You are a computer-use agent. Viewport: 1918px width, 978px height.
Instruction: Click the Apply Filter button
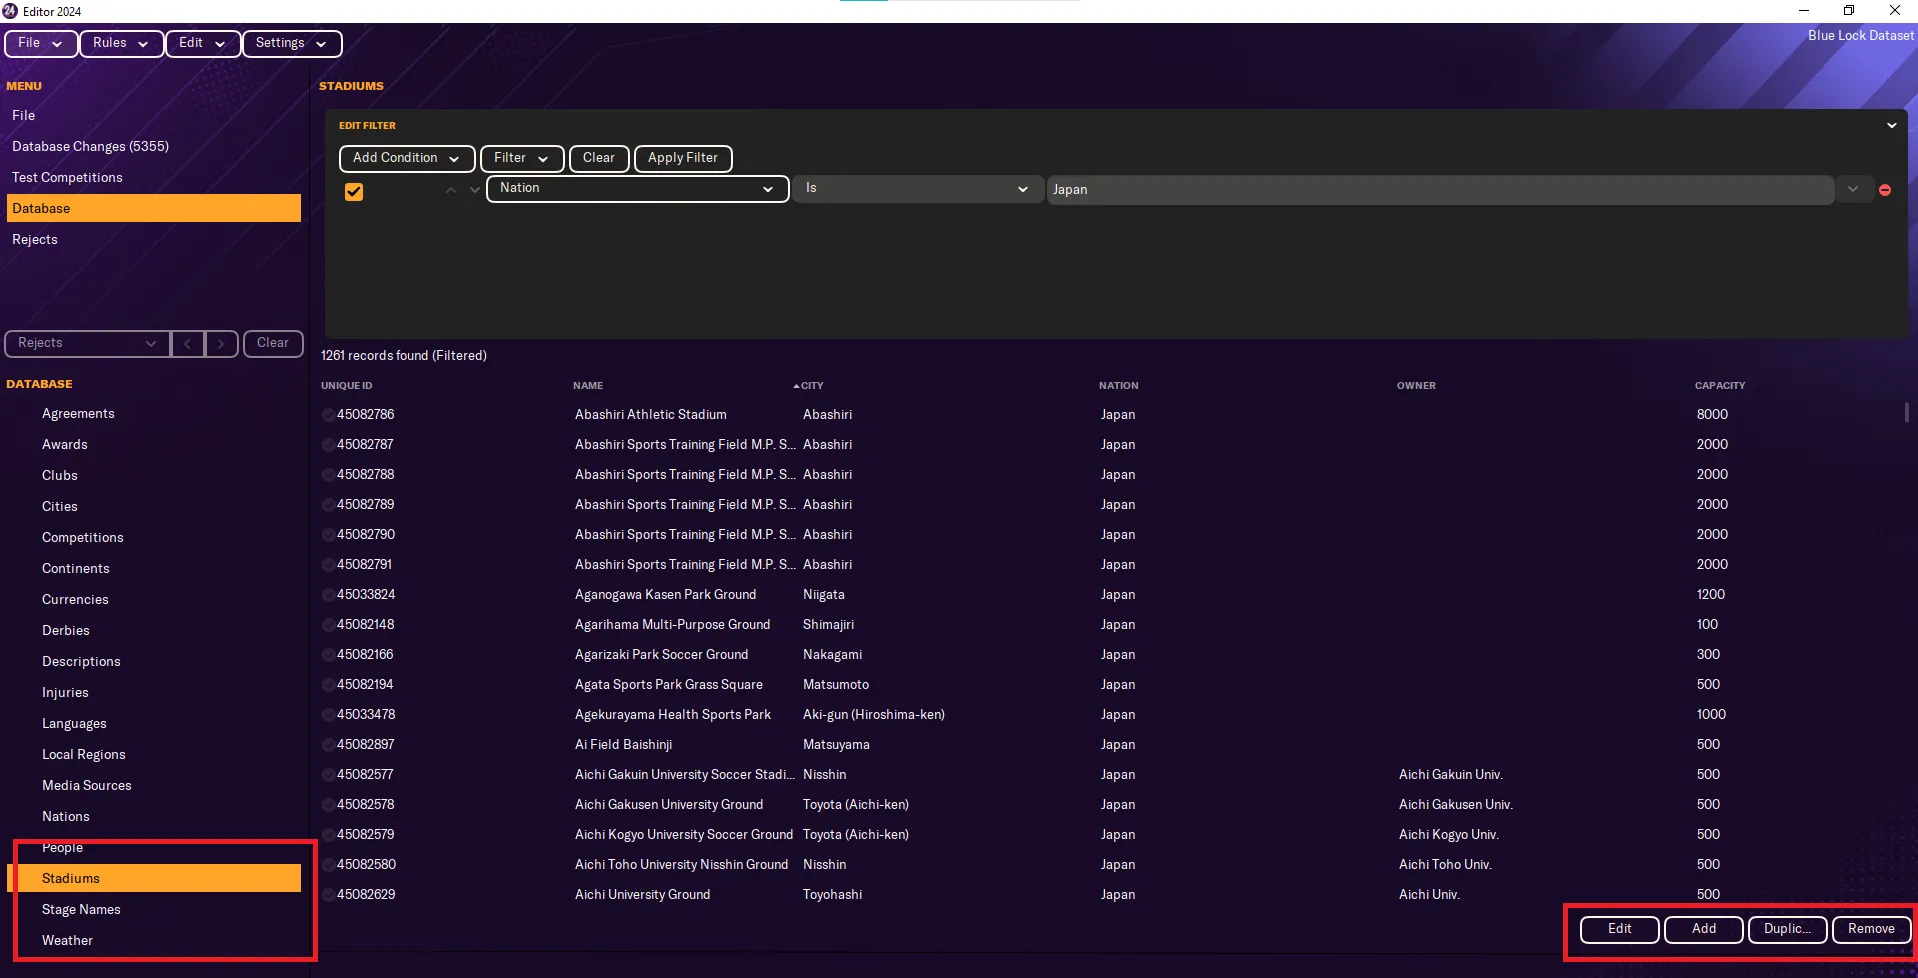pos(682,158)
